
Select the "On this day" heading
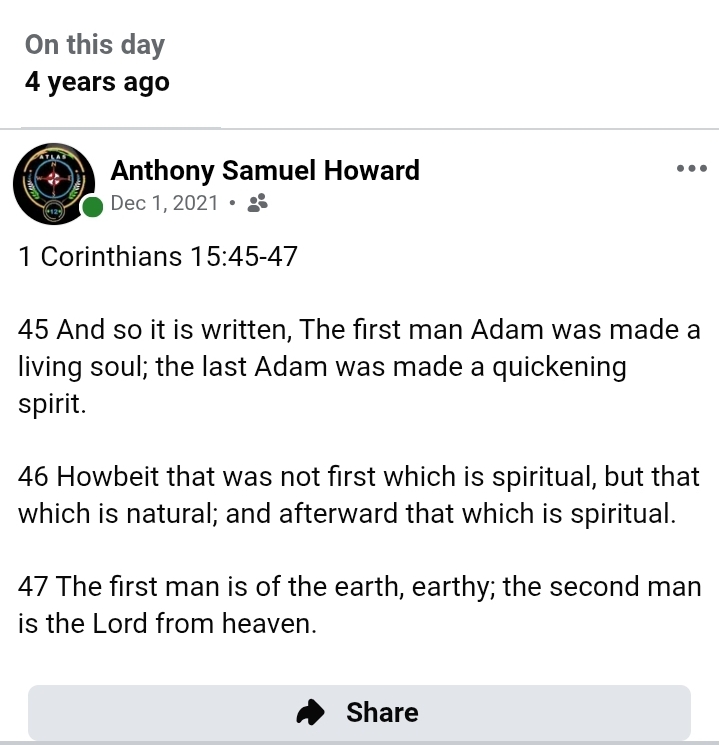tap(95, 45)
